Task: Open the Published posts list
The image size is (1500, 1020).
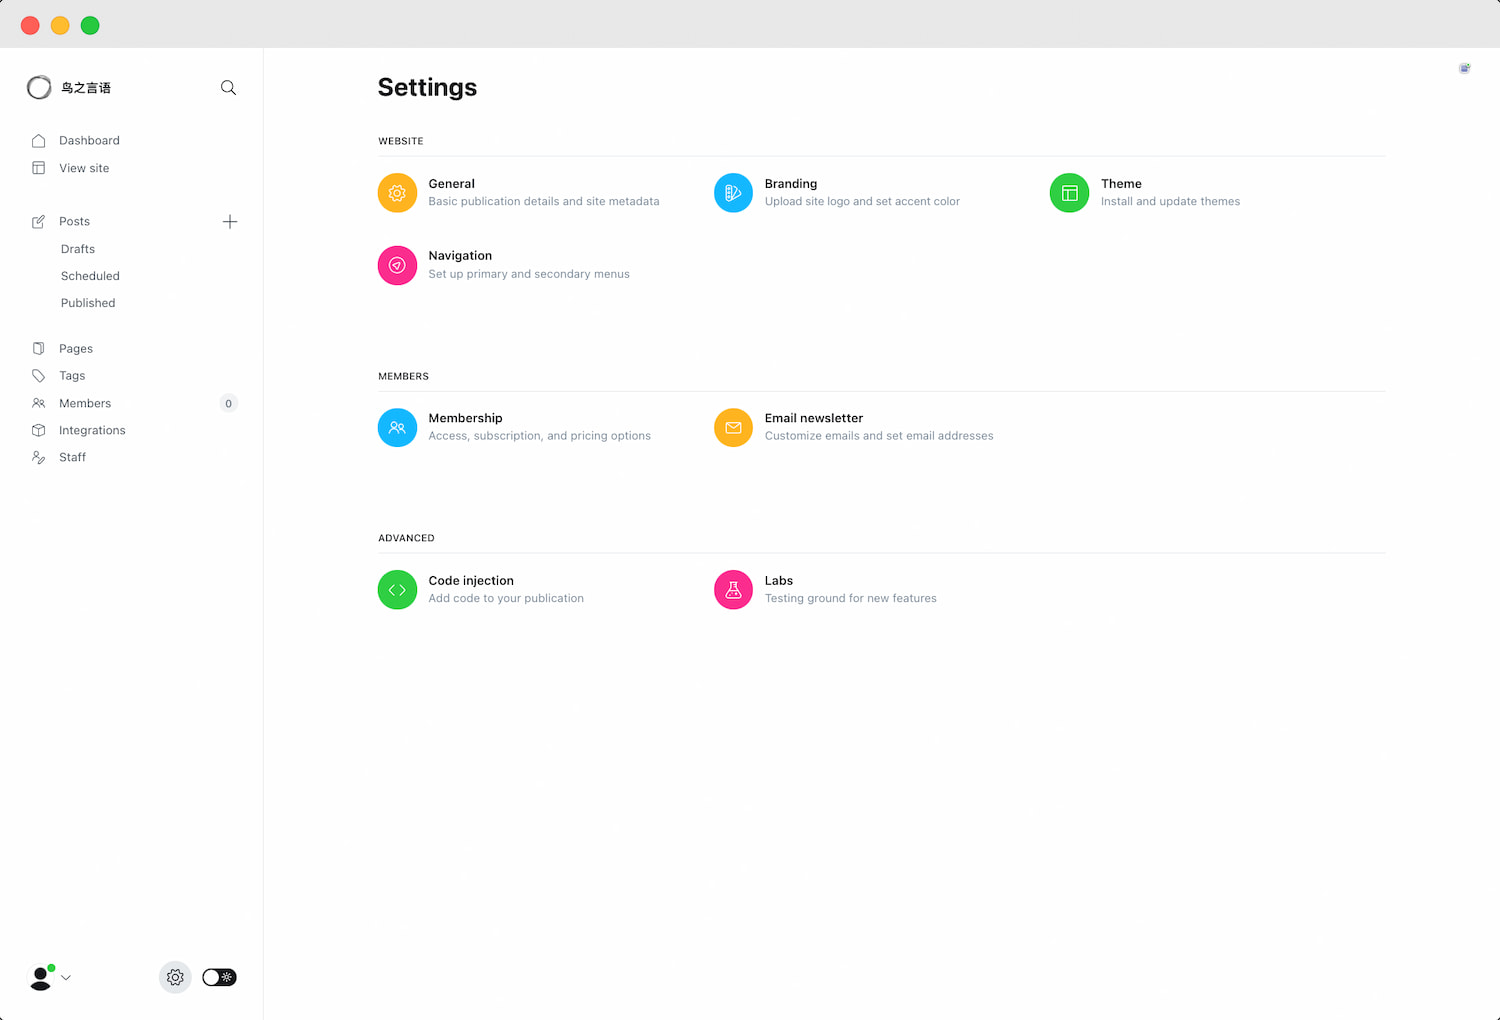Action: (x=88, y=303)
